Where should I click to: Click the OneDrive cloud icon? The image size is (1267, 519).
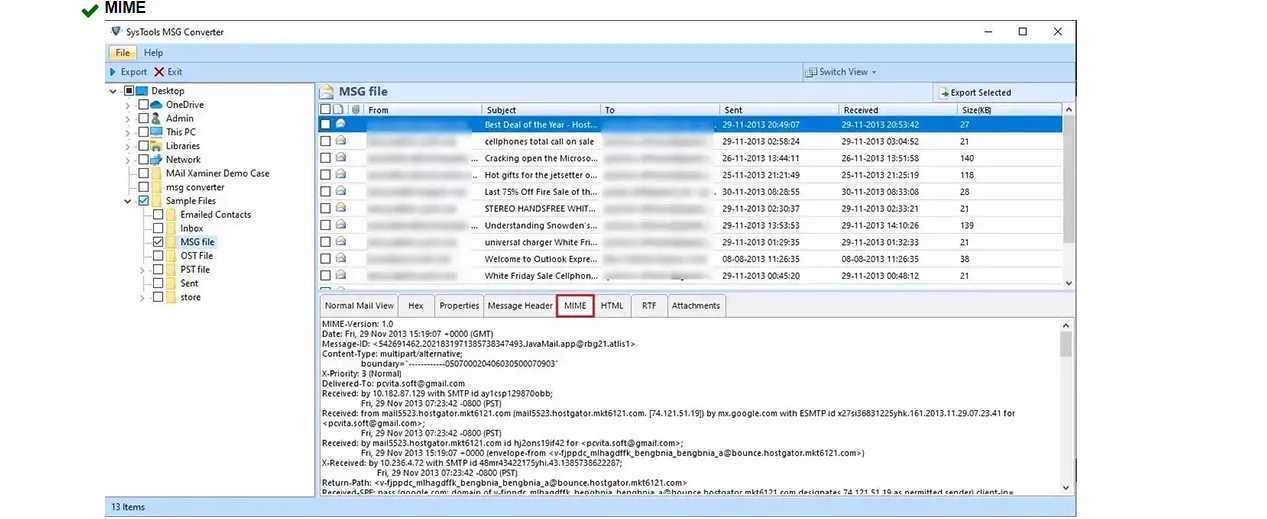coord(157,105)
